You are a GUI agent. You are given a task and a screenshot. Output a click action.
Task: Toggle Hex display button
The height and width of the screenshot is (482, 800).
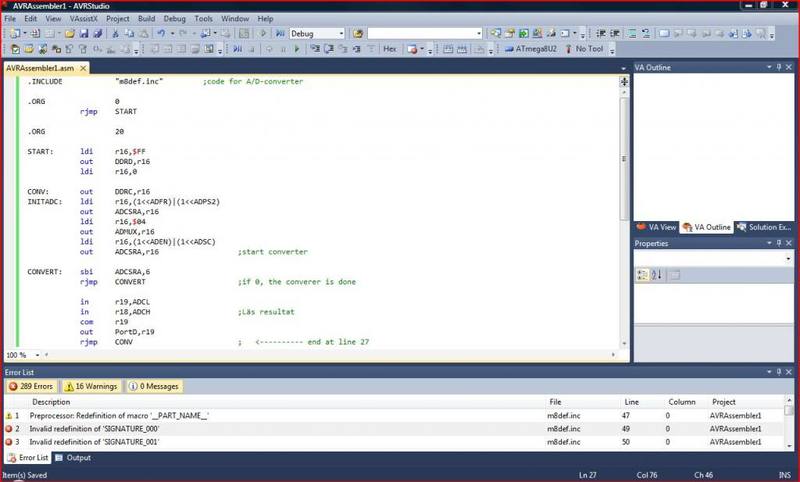point(390,49)
